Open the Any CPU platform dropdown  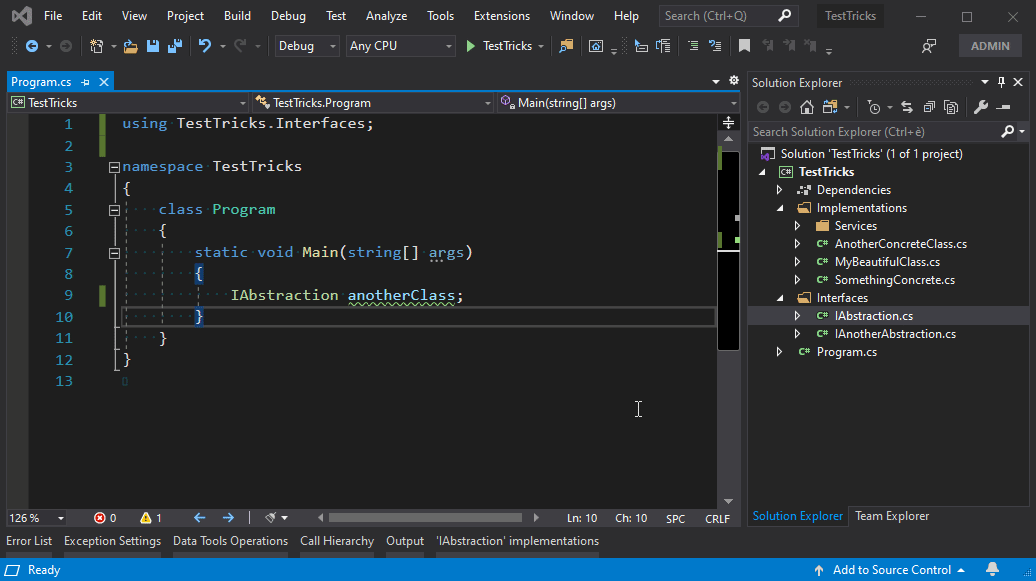click(x=400, y=46)
